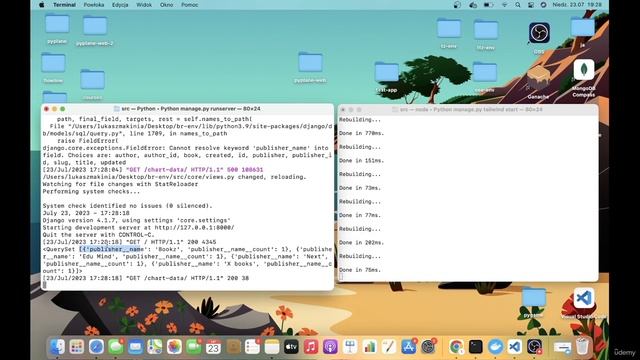Click the http://127.0.0.1:8000/ server address
This screenshot has width=640, height=360.
194,227
